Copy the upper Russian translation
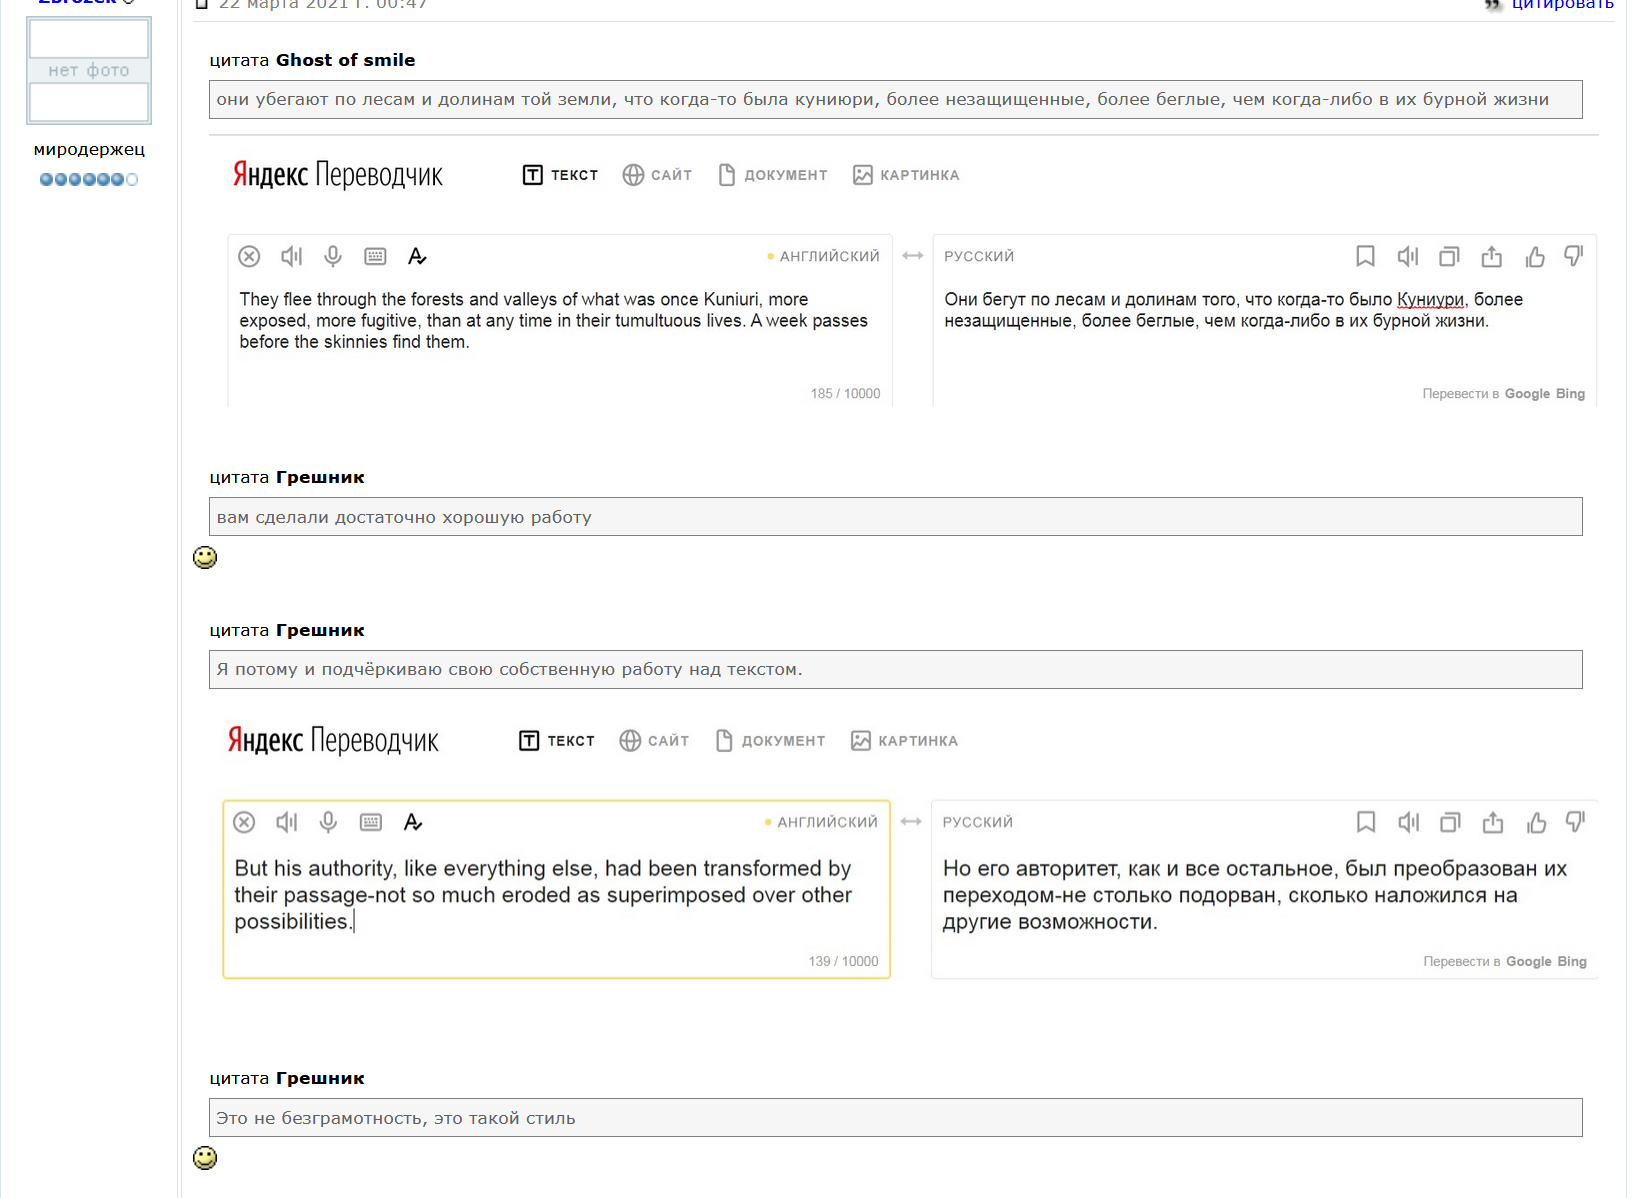The width and height of the screenshot is (1633, 1198). pos(1449,257)
